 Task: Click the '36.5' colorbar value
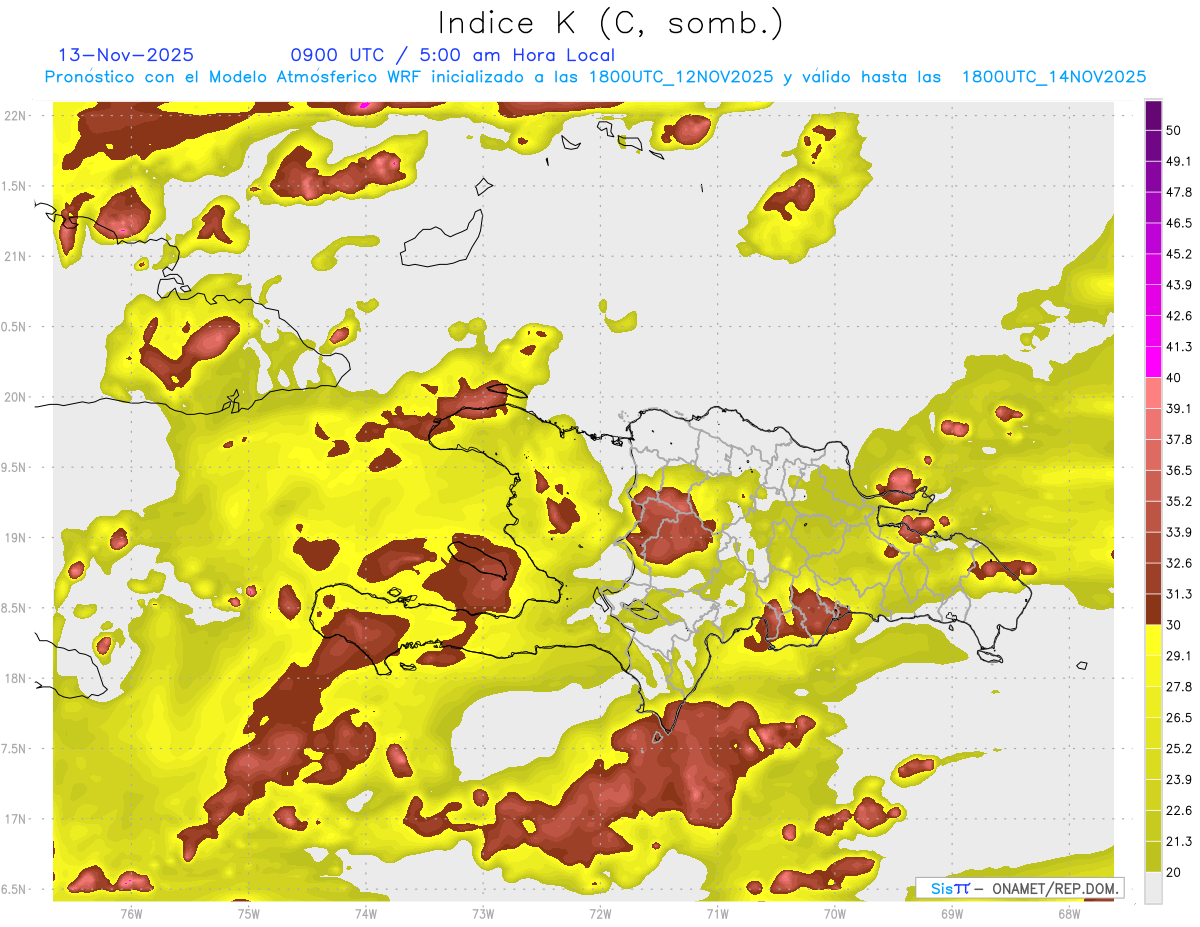[x=1179, y=470]
